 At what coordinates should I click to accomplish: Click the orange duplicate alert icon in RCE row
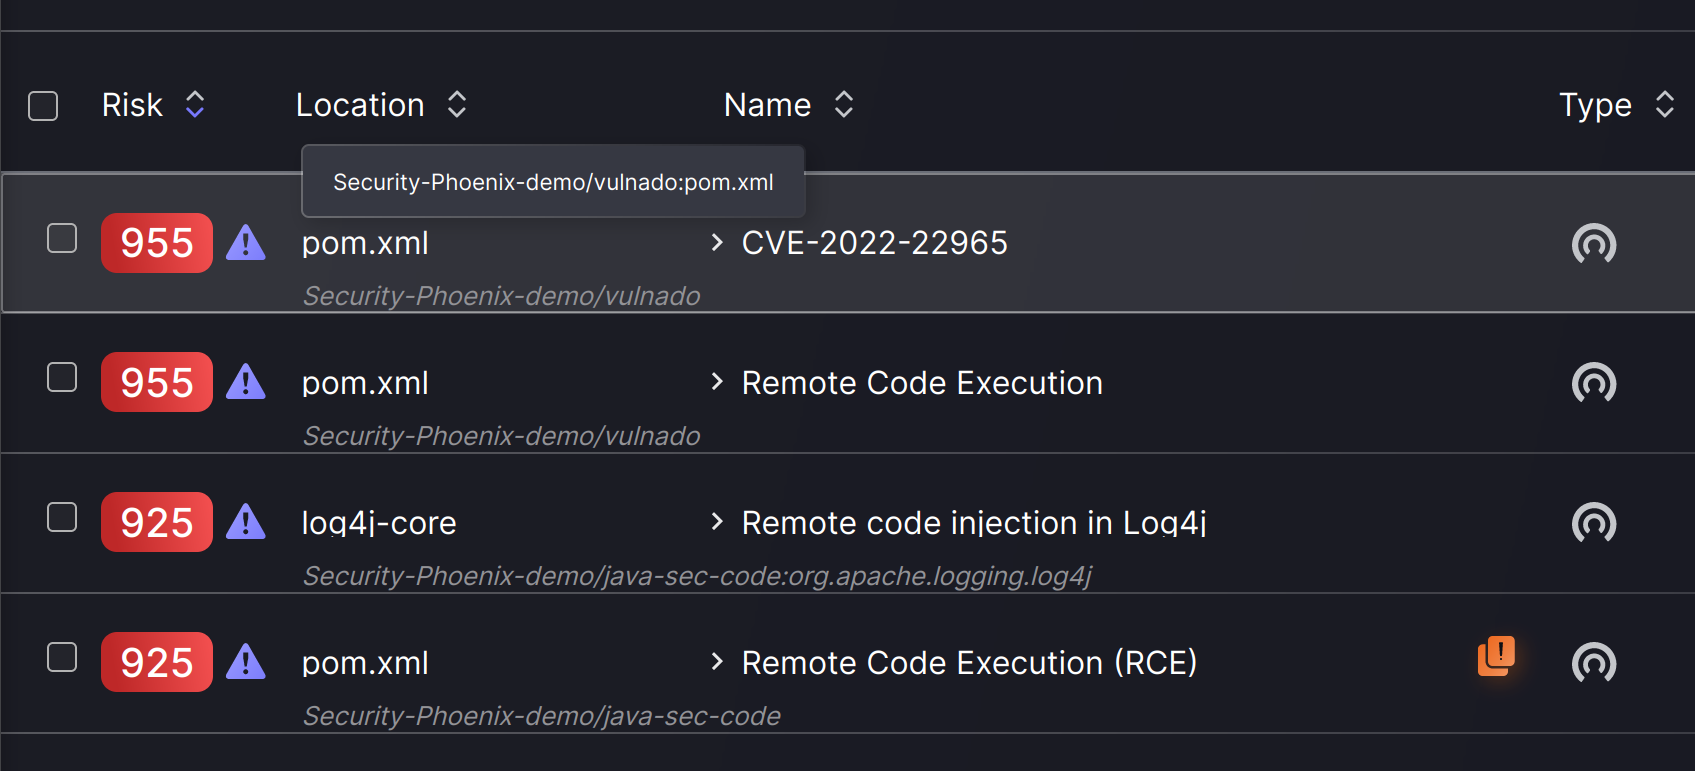pyautogui.click(x=1496, y=656)
